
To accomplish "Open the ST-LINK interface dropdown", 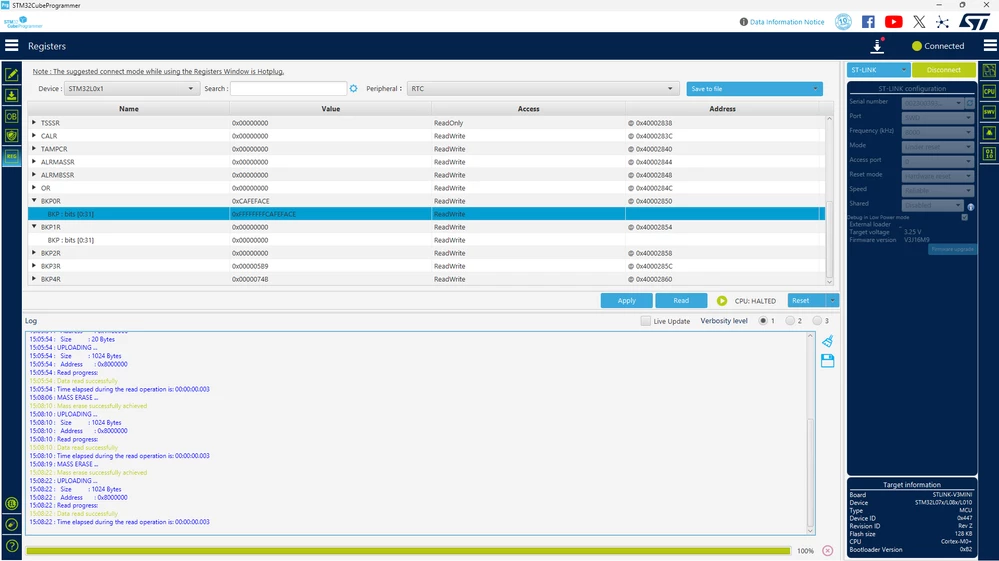I will click(x=878, y=70).
